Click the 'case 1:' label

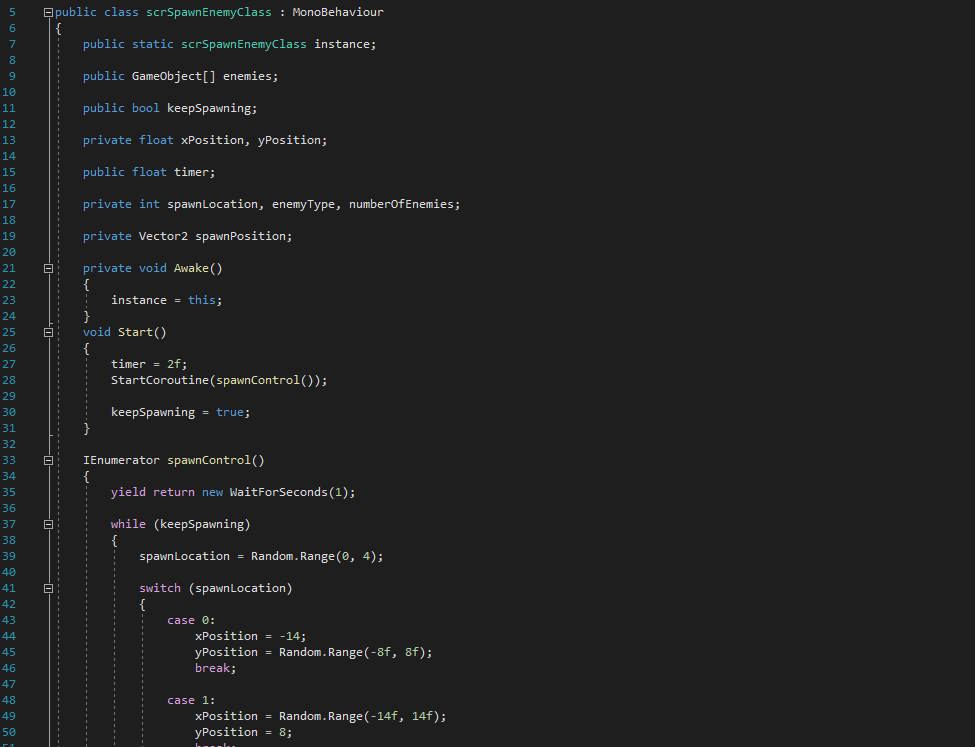191,700
